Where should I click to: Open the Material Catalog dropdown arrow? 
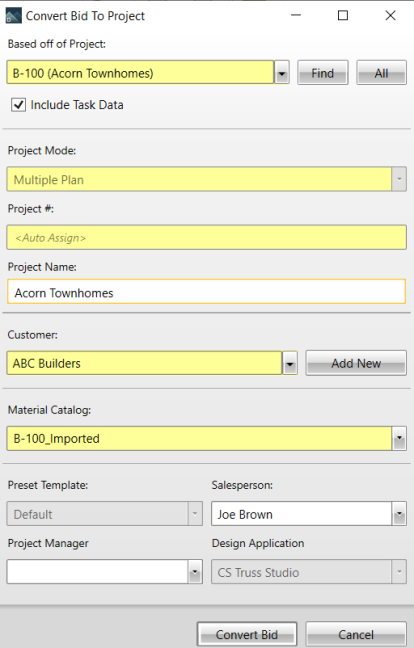coord(399,438)
